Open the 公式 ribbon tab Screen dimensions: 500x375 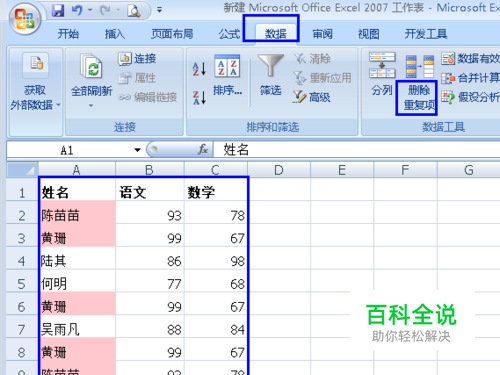tap(229, 34)
